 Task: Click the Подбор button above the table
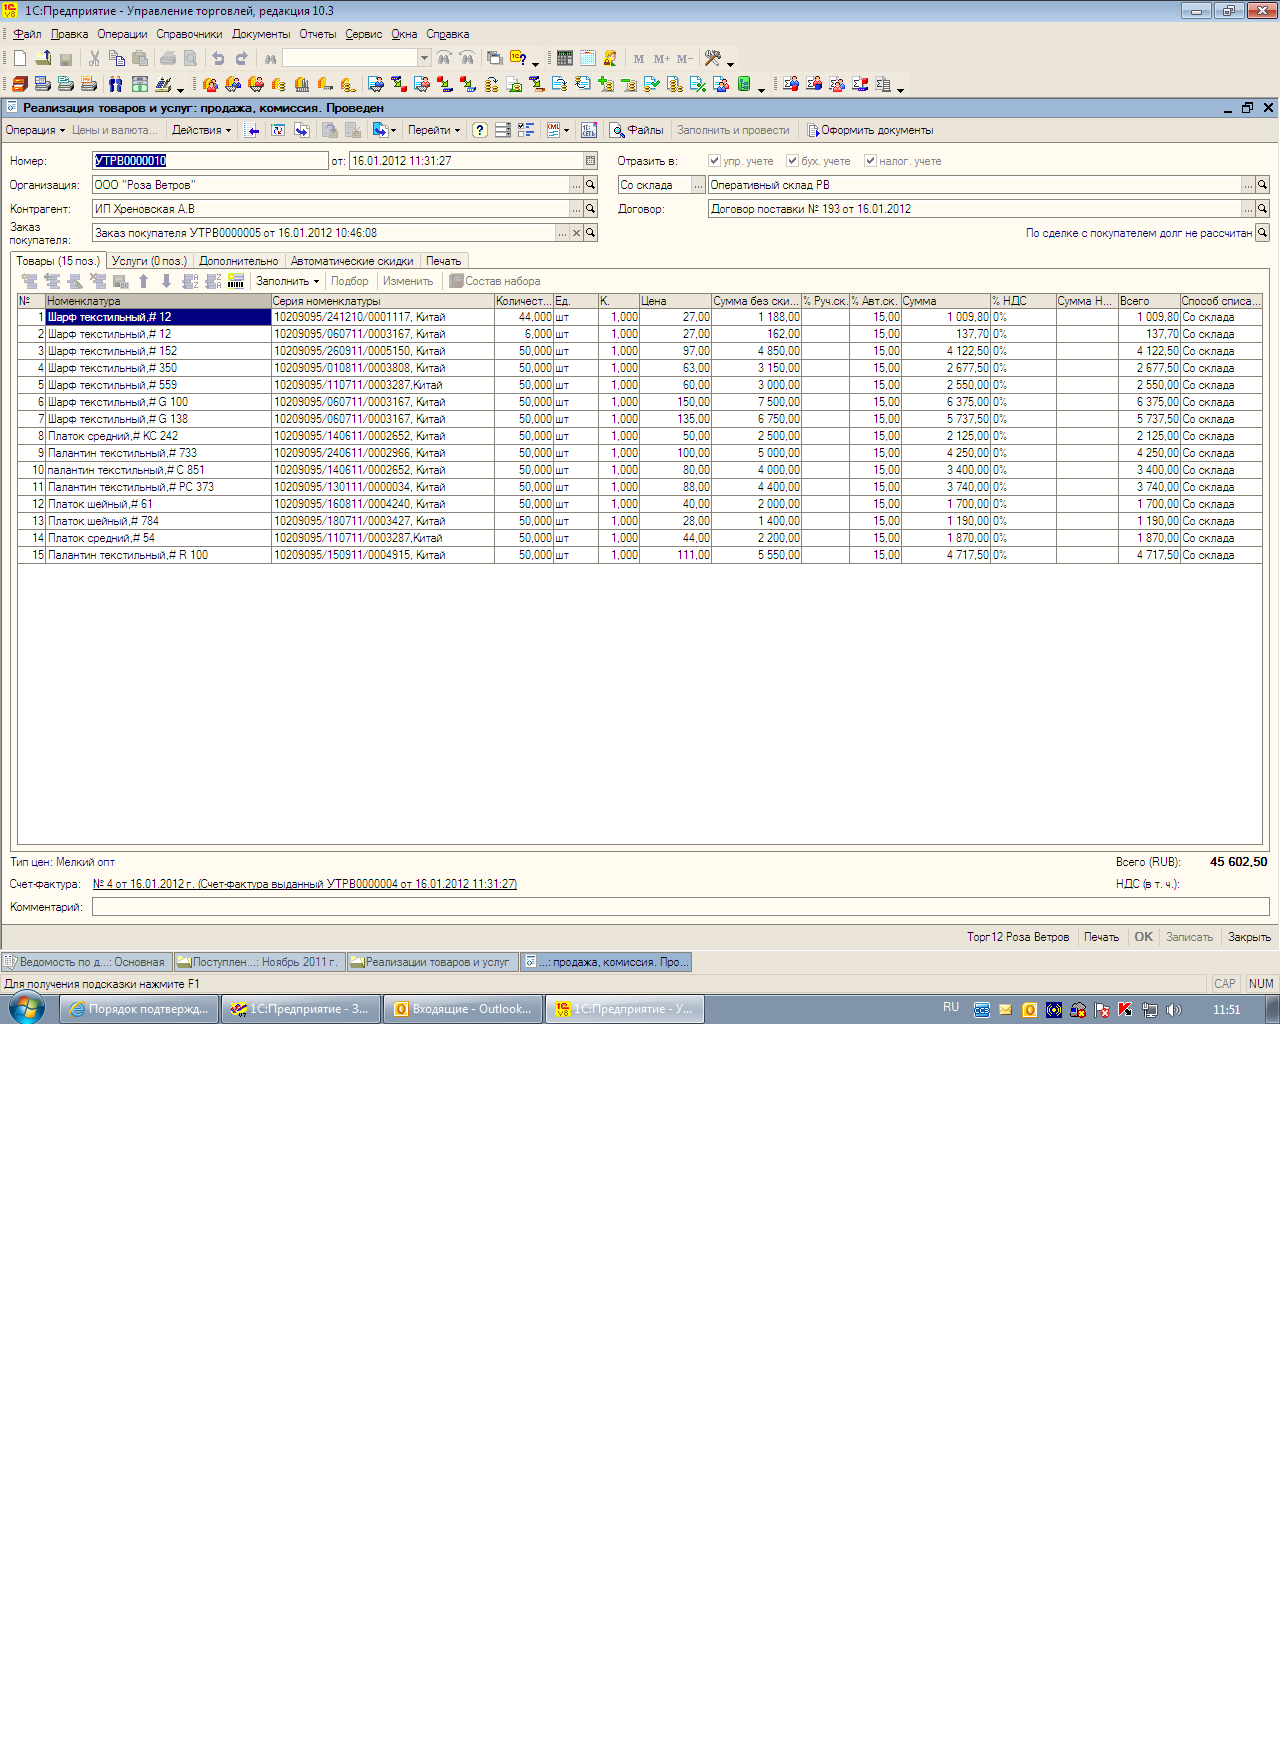350,281
